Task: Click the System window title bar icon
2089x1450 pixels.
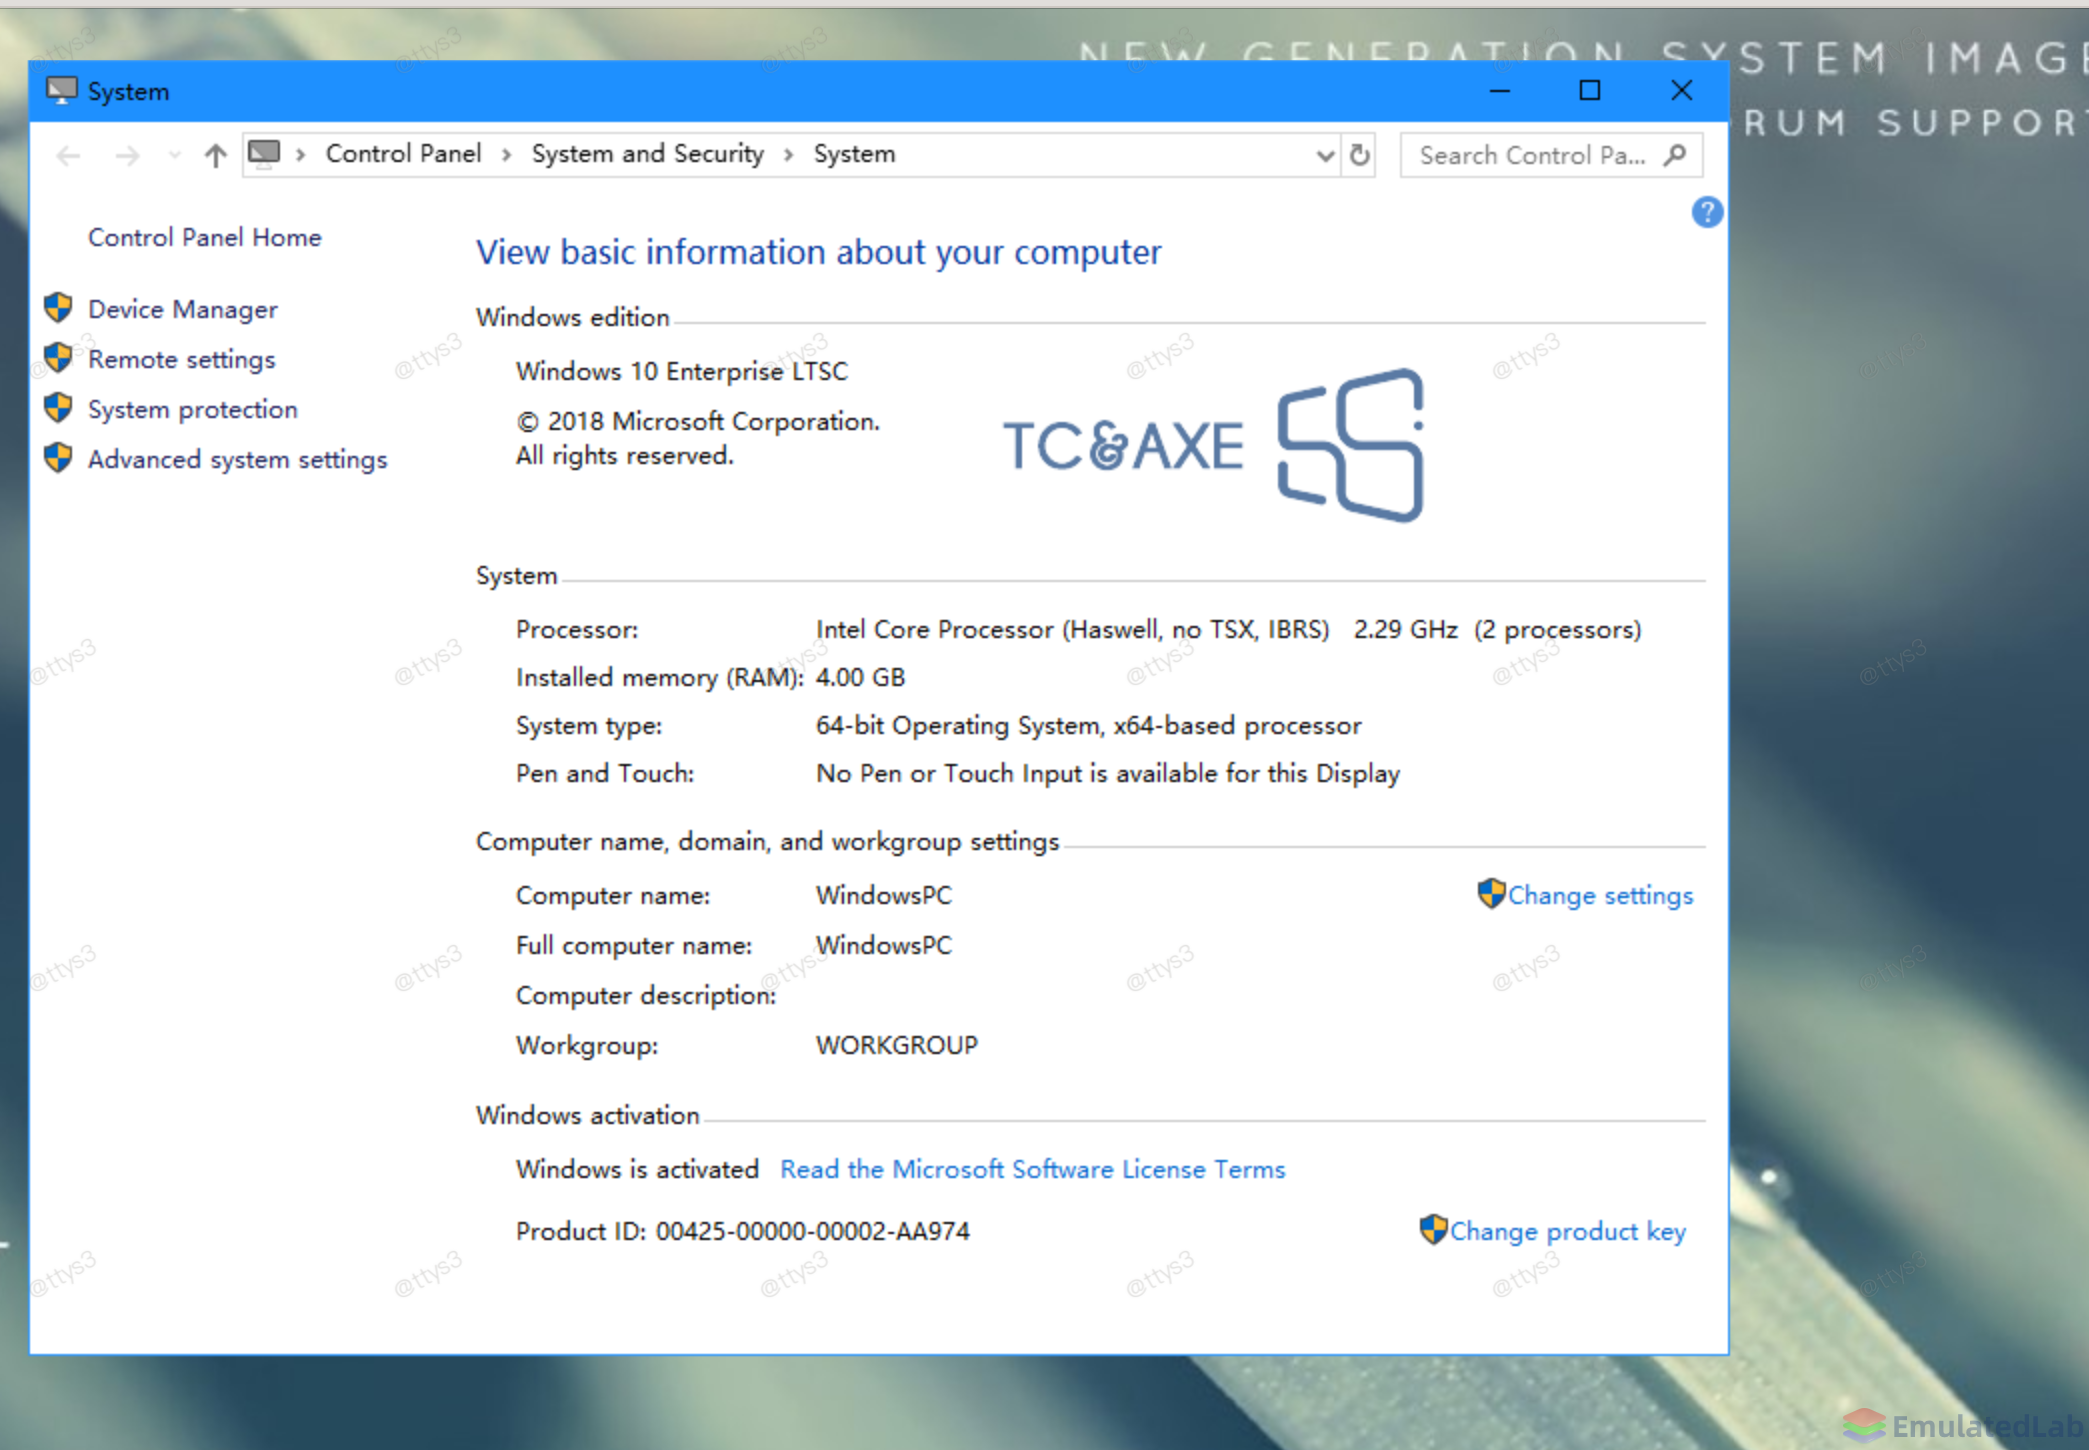Action: point(62,91)
